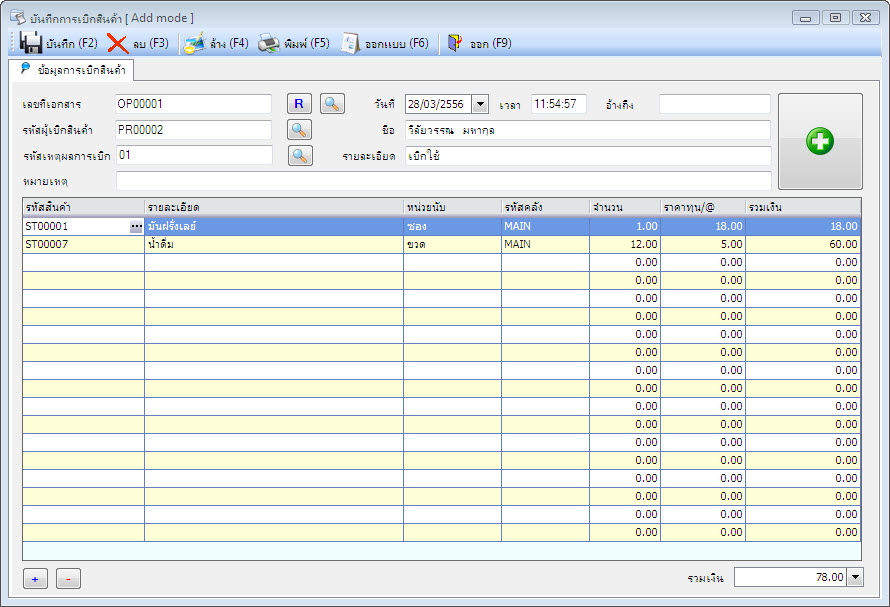Screen dimensions: 890x607
Task: Click the red X delete icon (F3)
Action: pyautogui.click(x=117, y=43)
